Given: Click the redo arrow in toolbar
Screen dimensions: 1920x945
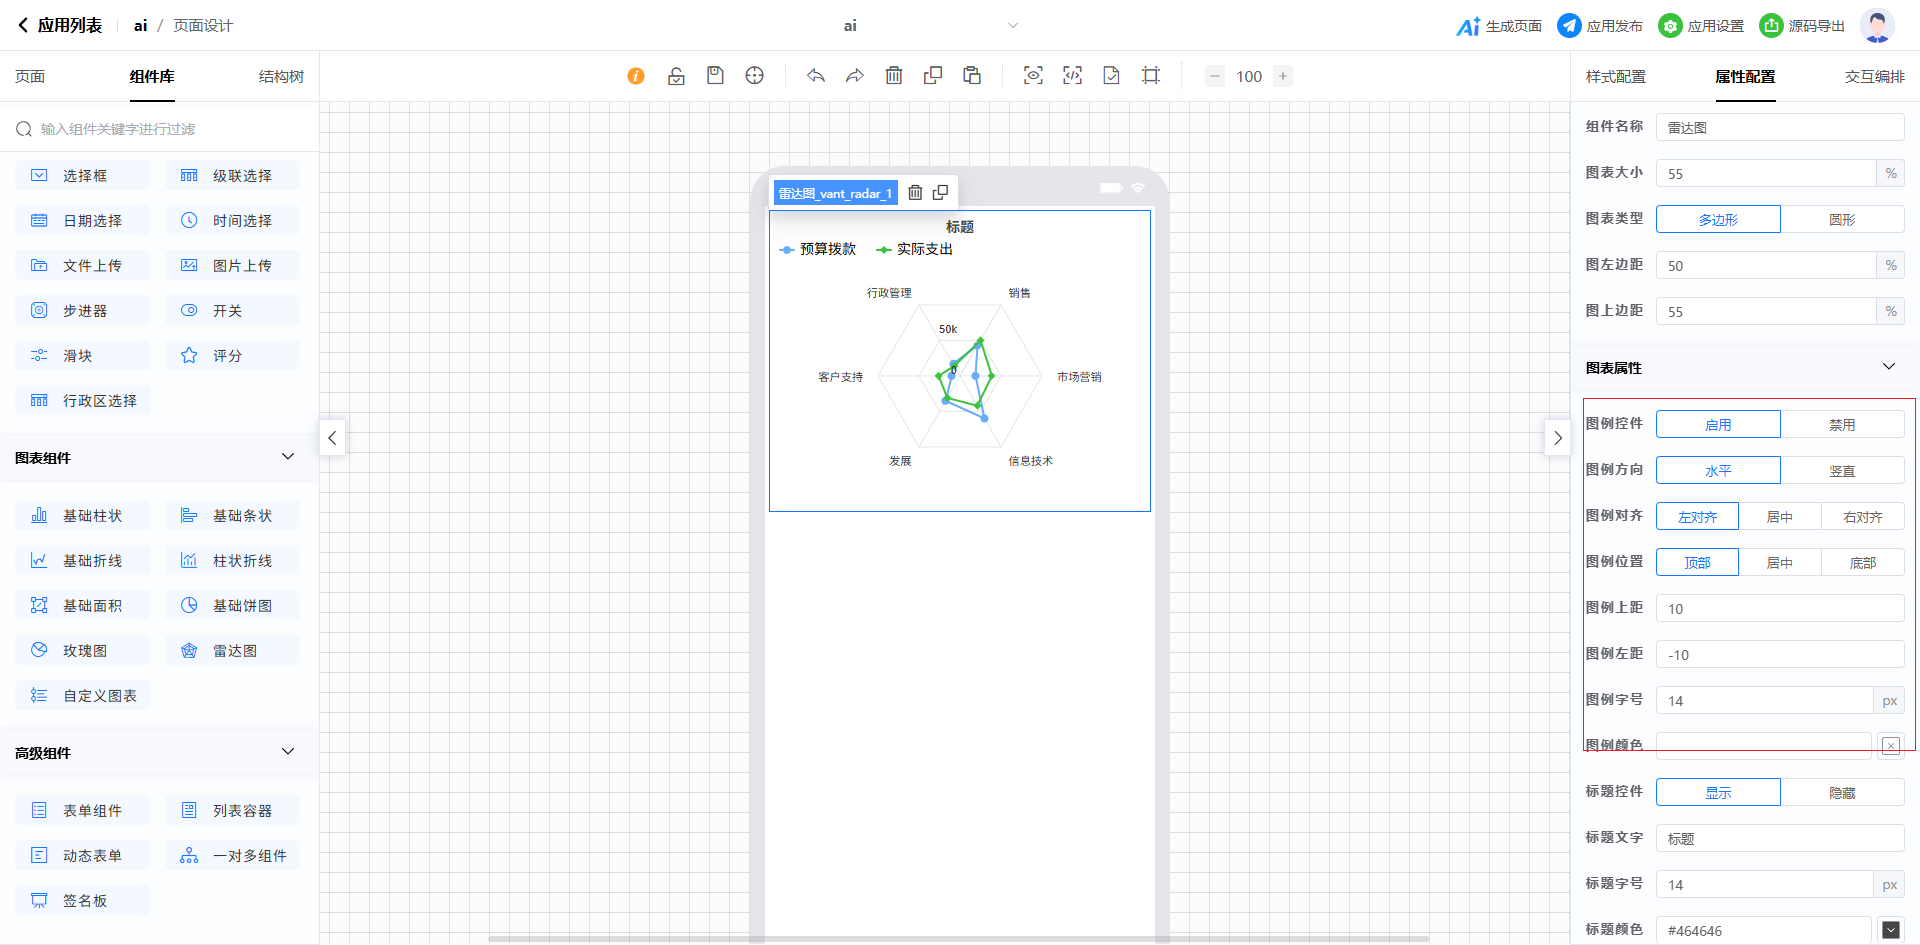Looking at the screenshot, I should 854,76.
